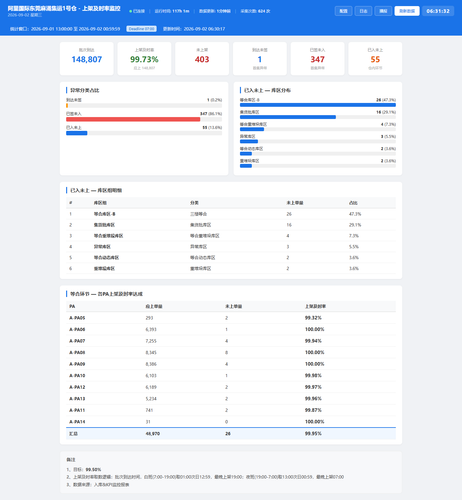Click the 16 (29.1%) zone distribution bar
The width and height of the screenshot is (462, 500).
[x=288, y=117]
